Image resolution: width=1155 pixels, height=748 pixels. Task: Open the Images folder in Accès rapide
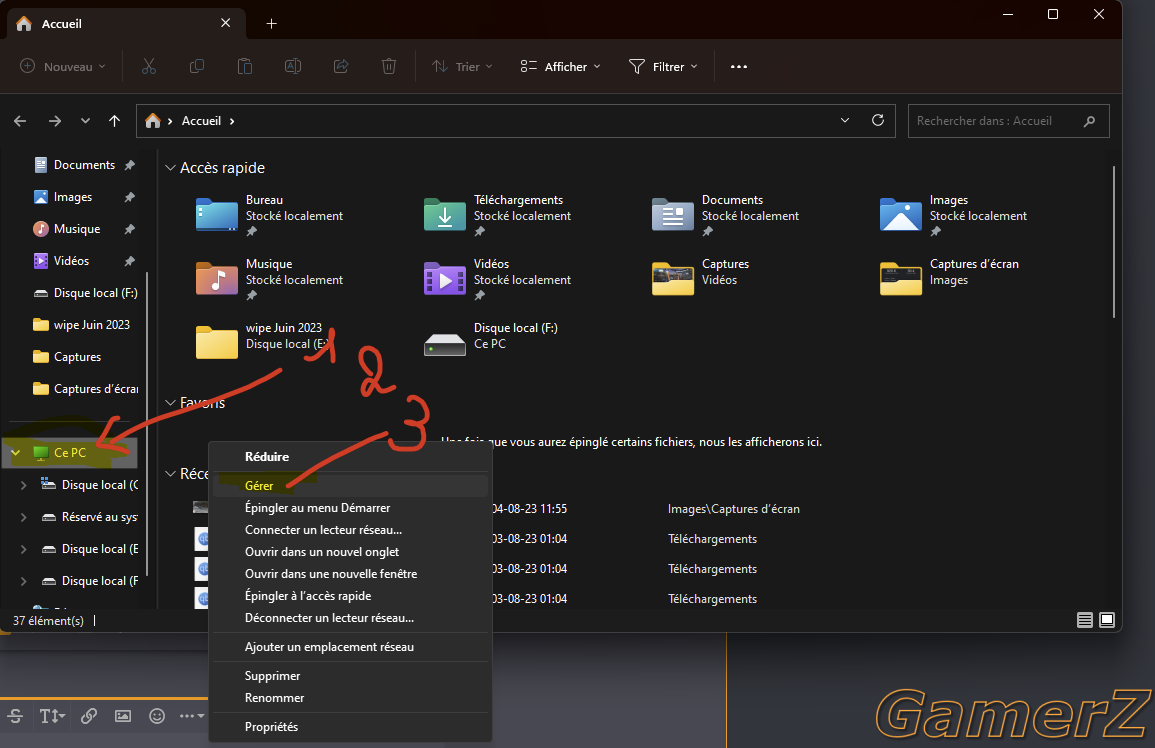(x=901, y=214)
